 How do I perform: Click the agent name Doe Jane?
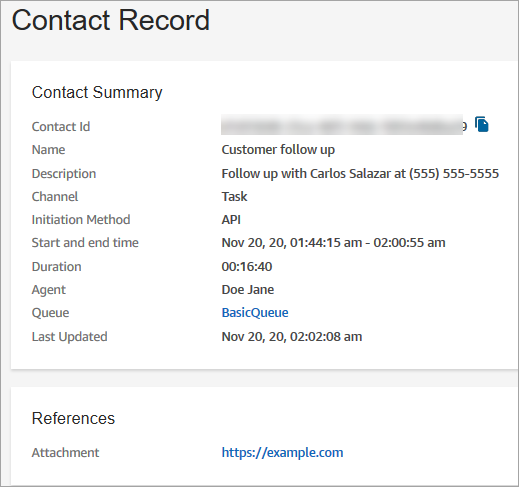tap(248, 290)
